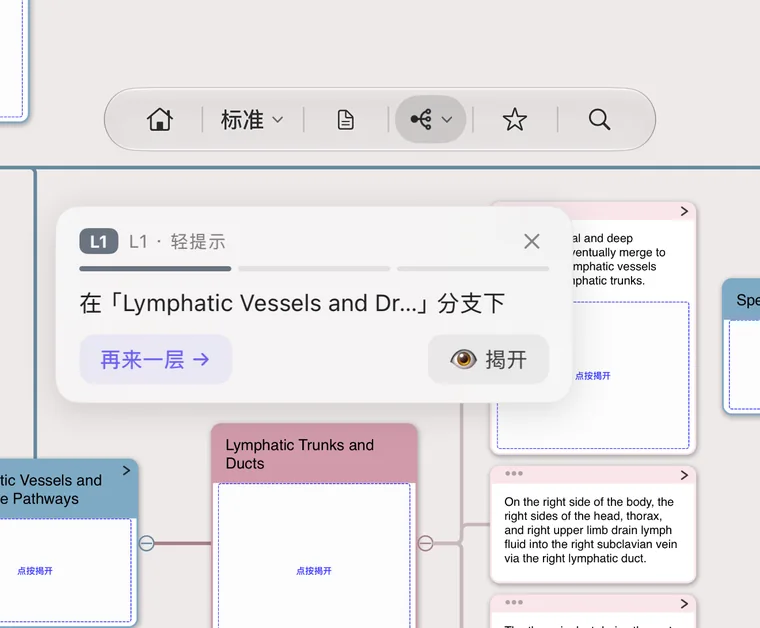Open chevron on right lymphatic duct card
Image resolution: width=760 pixels, height=628 pixels.
point(684,475)
